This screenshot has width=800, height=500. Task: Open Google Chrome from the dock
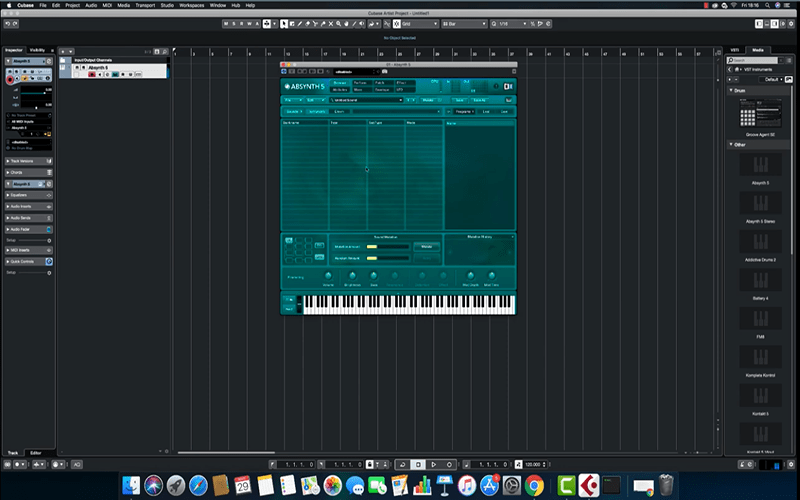tap(534, 485)
